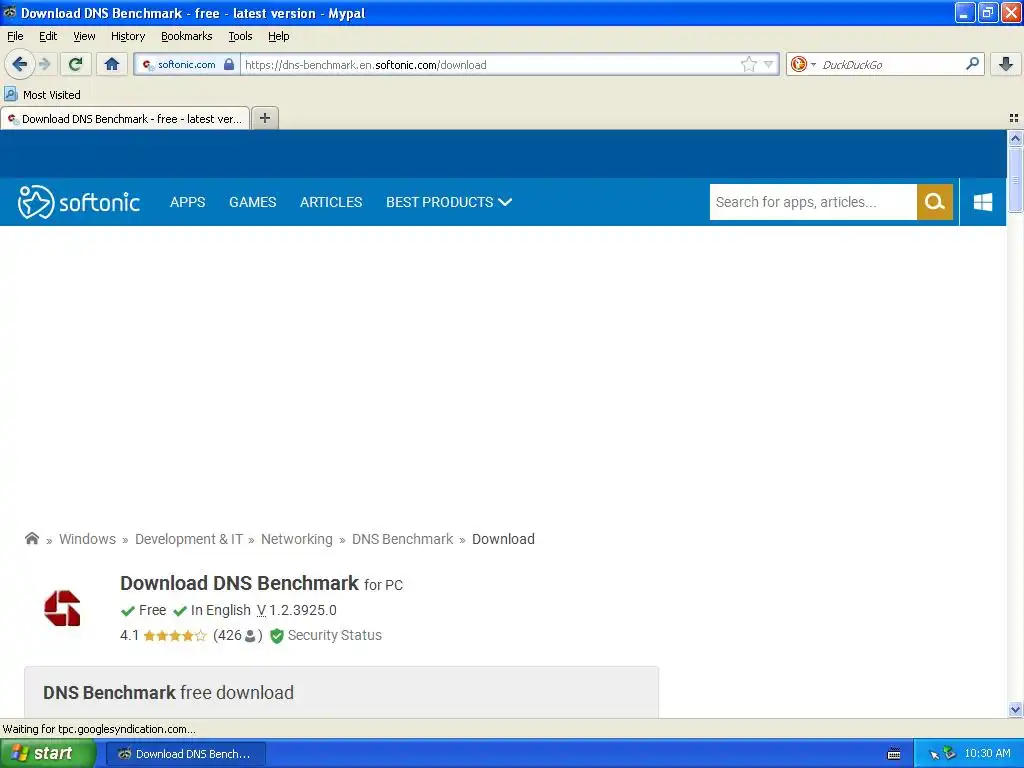Viewport: 1024px width, 768px height.
Task: Open the Help menu
Action: 278,36
